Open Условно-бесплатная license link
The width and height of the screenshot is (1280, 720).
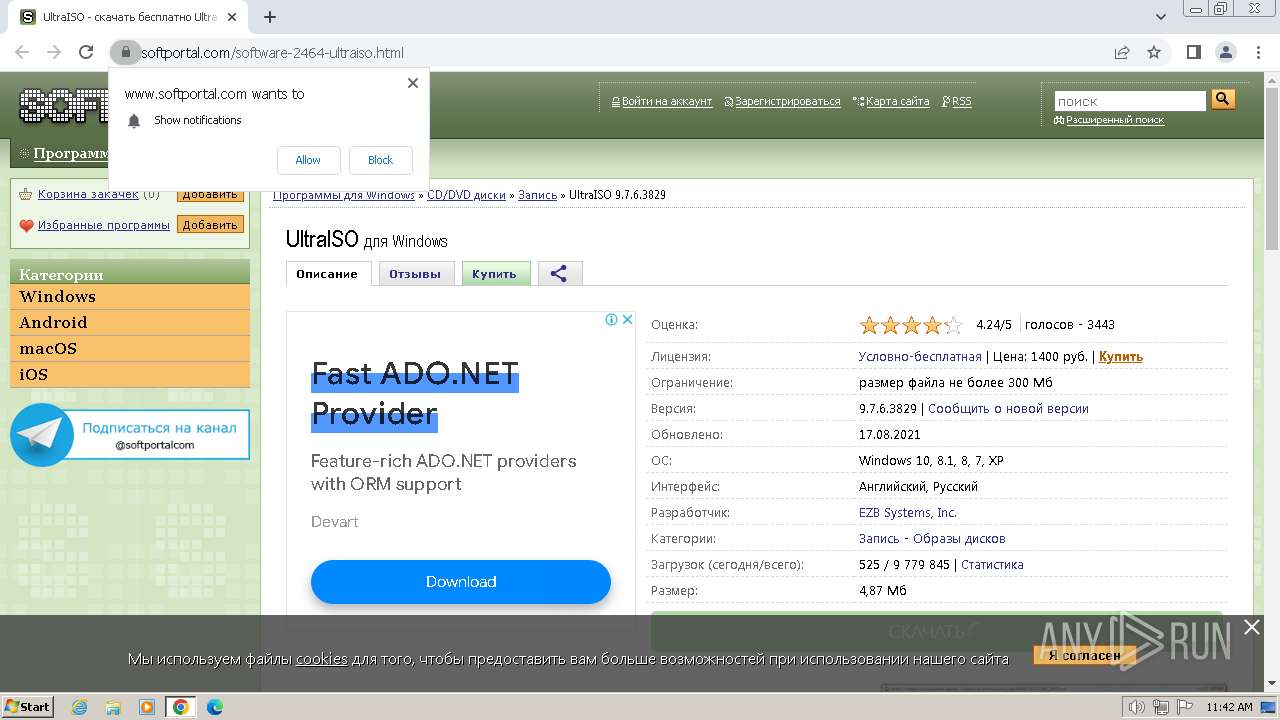click(x=920, y=356)
